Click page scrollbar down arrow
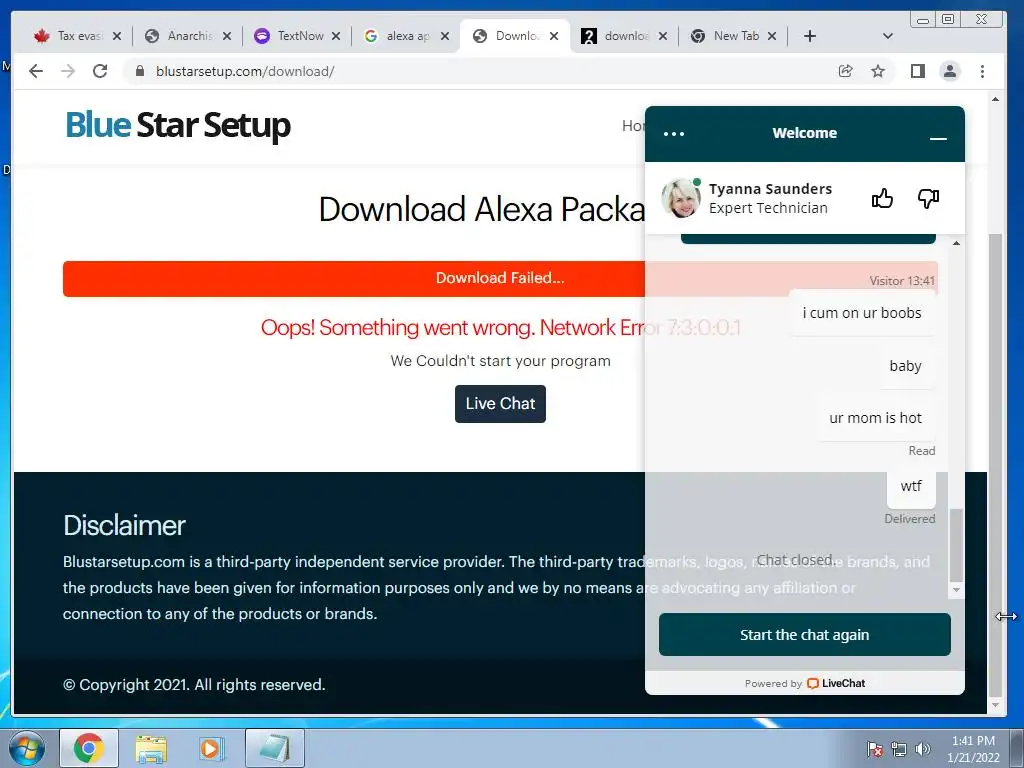Viewport: 1024px width, 768px height. (995, 705)
